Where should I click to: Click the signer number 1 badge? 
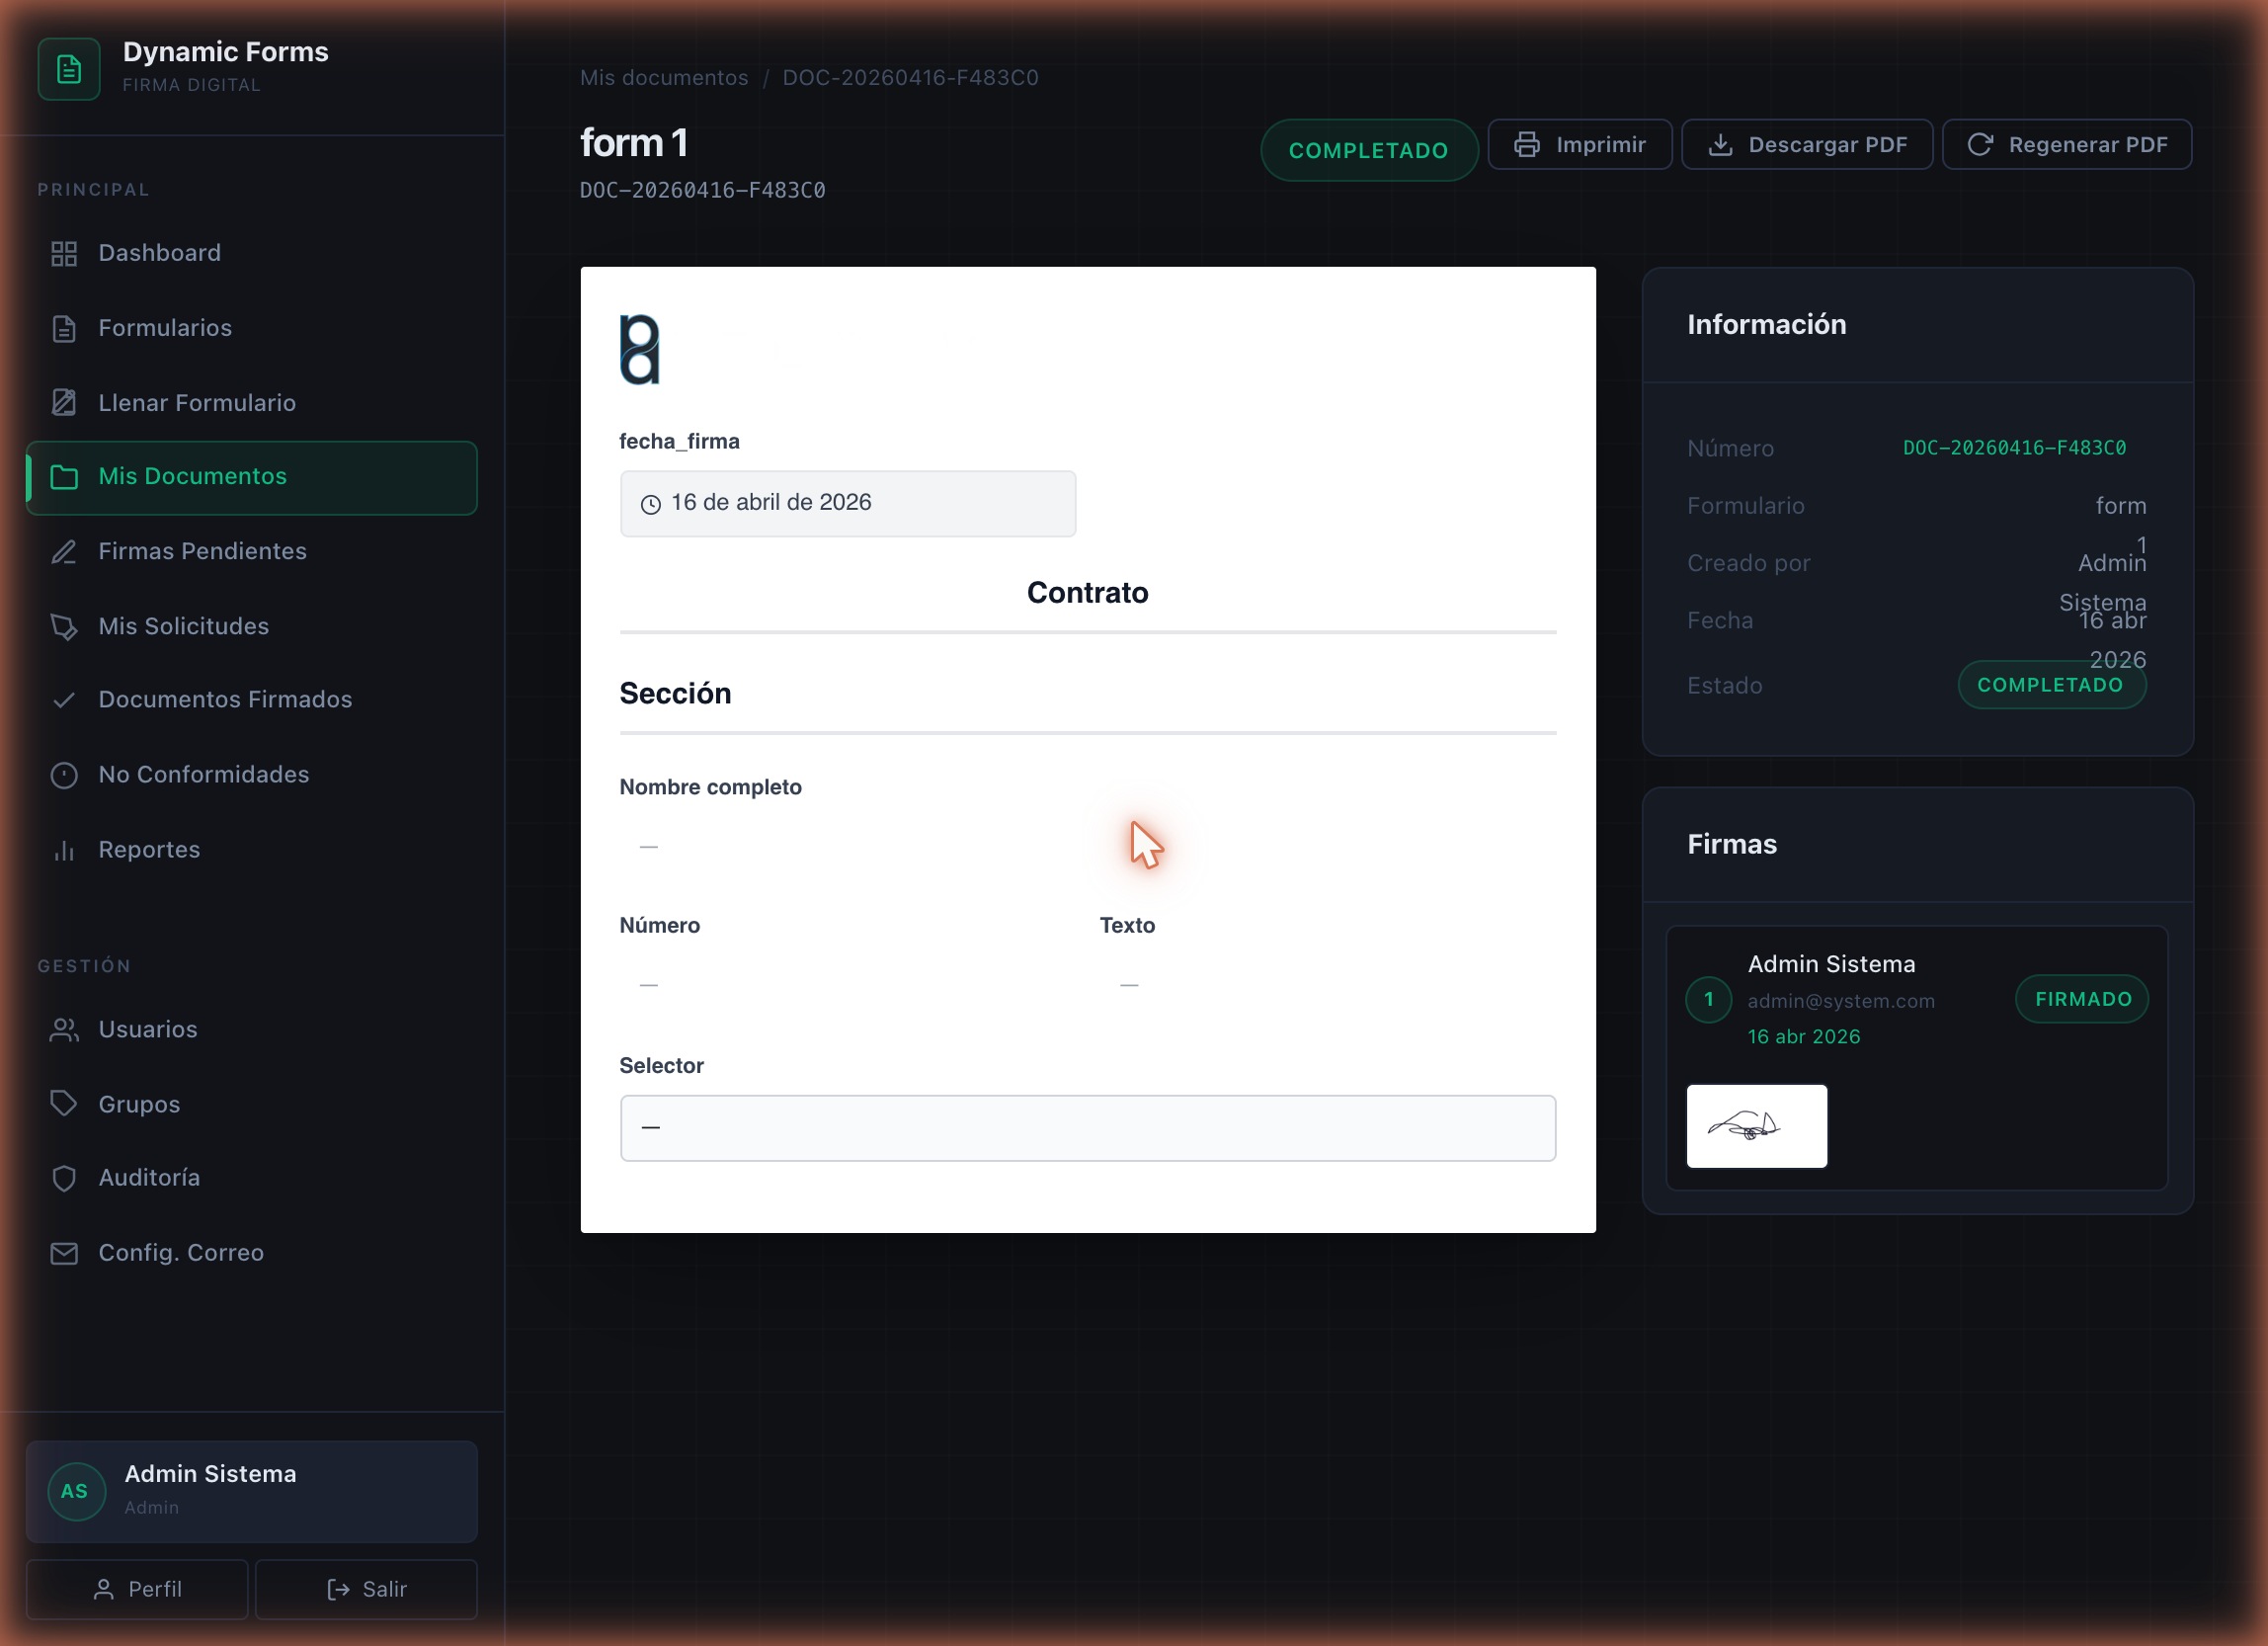[1708, 999]
